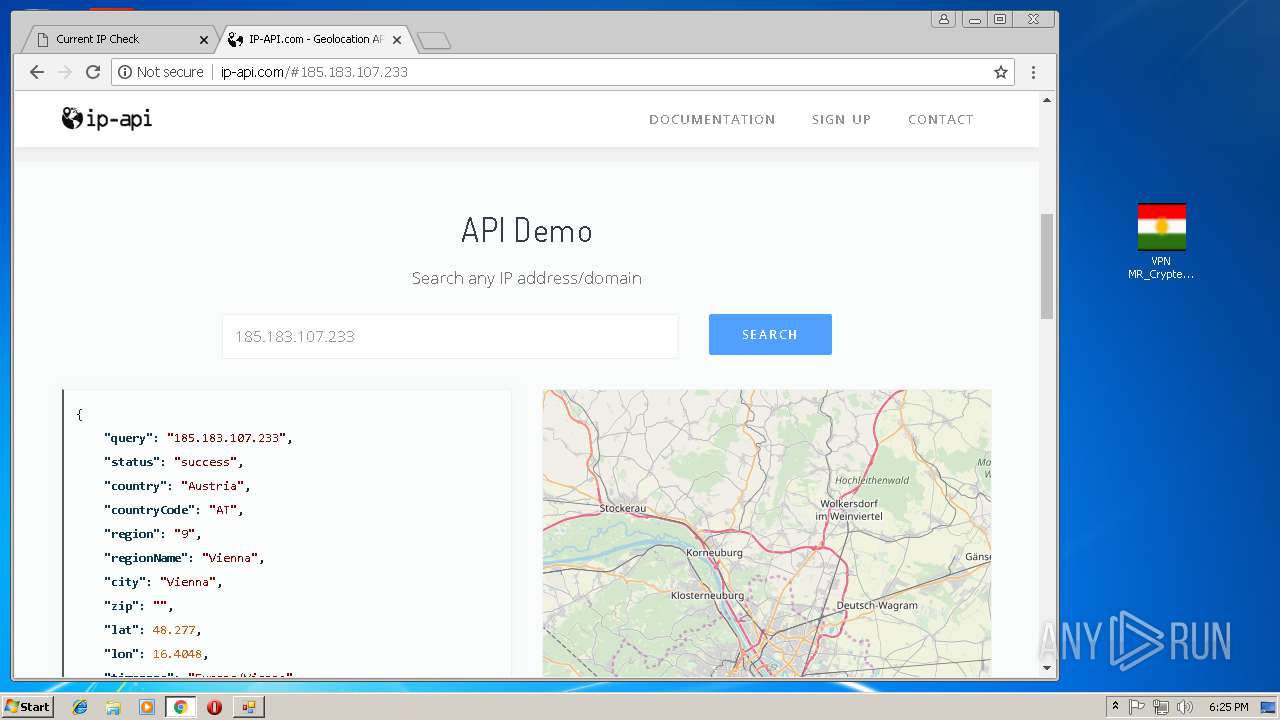The height and width of the screenshot is (720, 1280).
Task: Open the DOCUMENTATION menu link
Action: (712, 119)
